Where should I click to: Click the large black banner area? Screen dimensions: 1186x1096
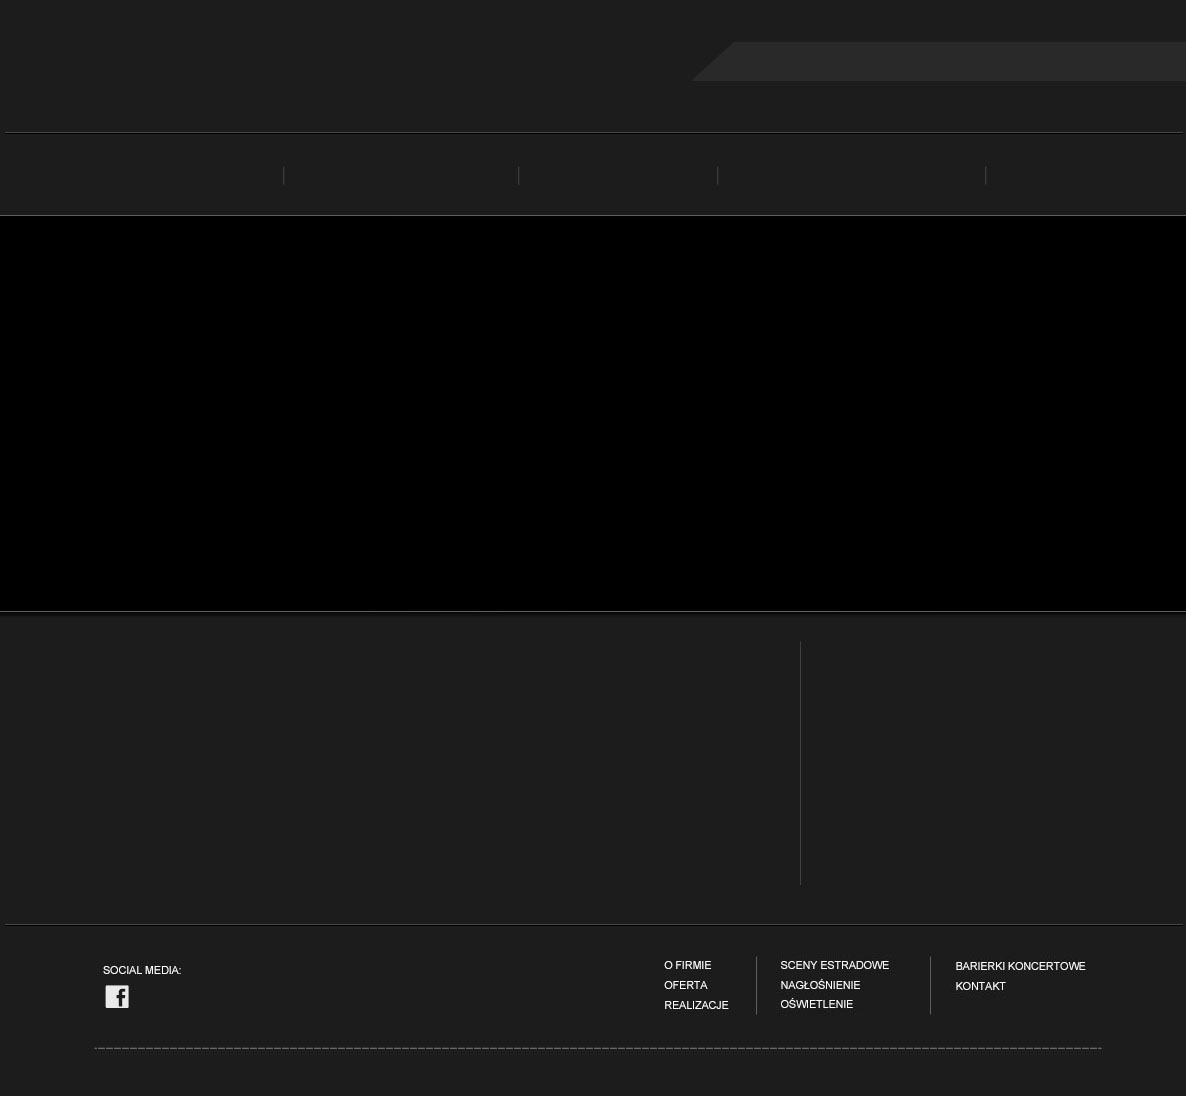593,413
